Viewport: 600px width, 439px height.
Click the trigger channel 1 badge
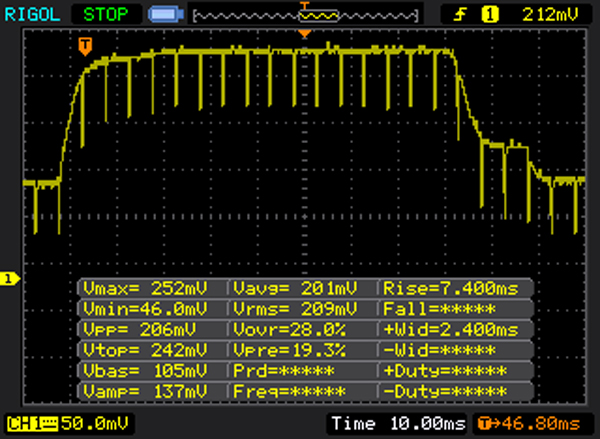tap(490, 15)
